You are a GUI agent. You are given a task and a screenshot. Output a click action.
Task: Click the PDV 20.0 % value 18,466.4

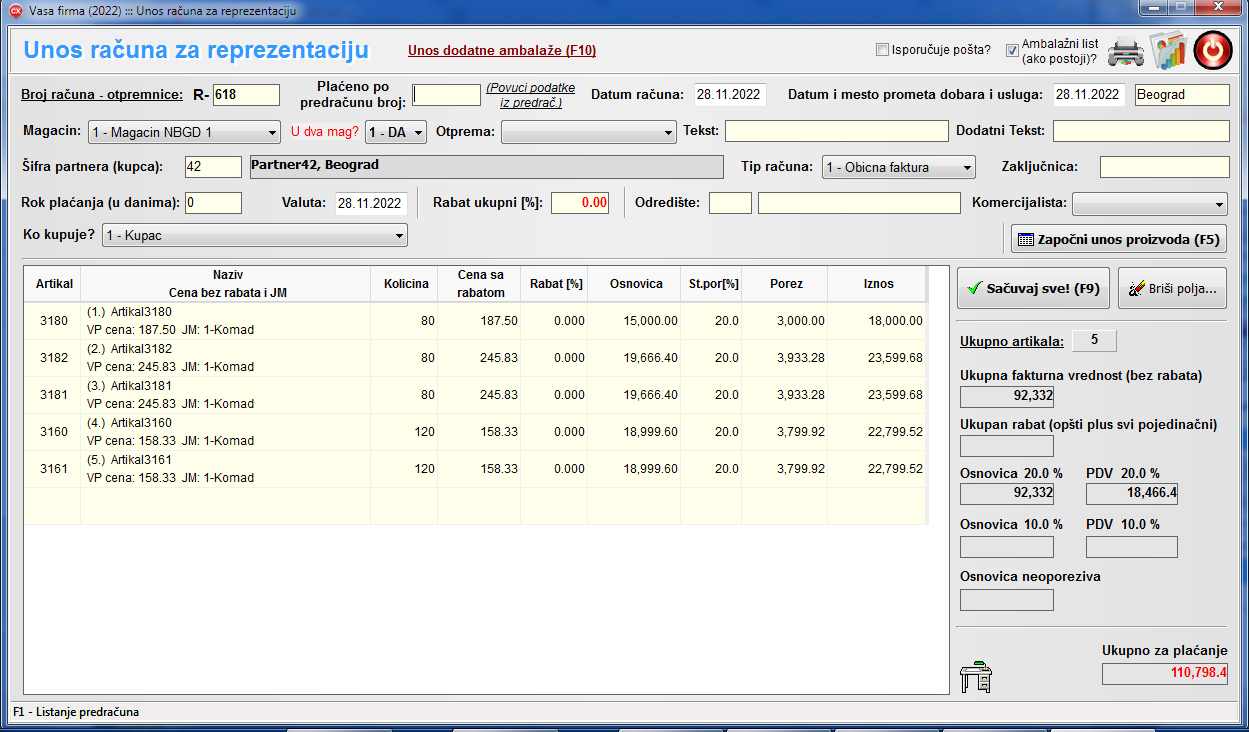(x=1132, y=493)
